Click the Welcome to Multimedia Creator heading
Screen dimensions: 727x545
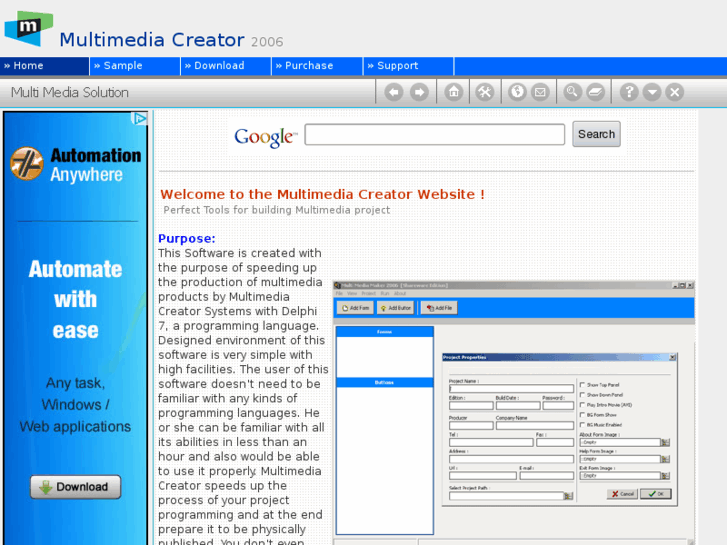pos(323,194)
